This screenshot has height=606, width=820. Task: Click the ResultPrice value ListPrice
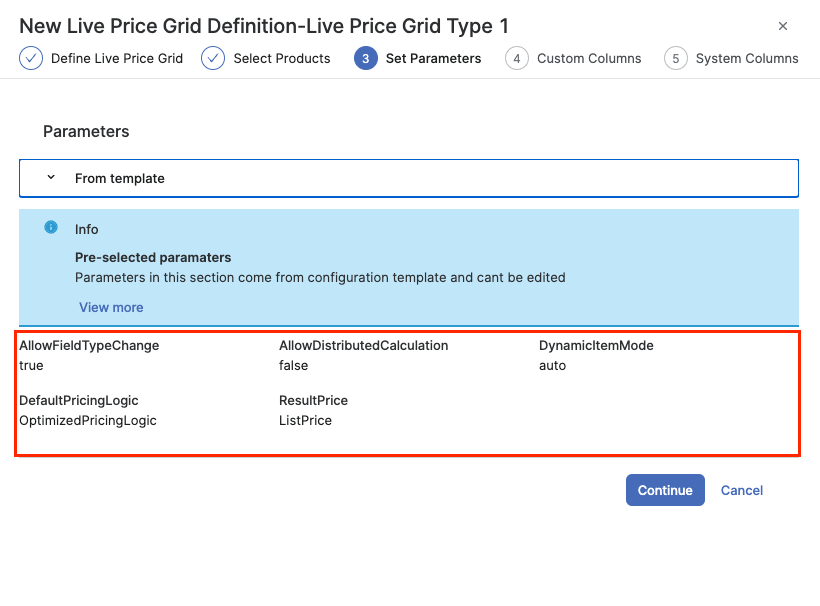305,421
